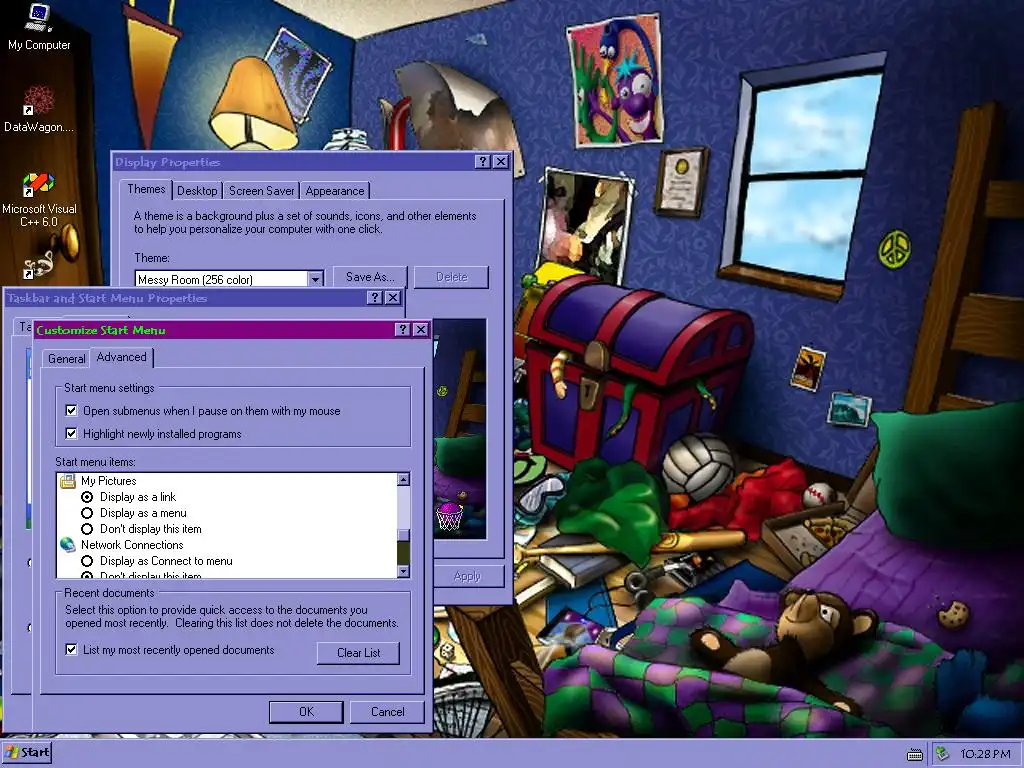Toggle Open submenus when I pause checkbox

click(71, 411)
